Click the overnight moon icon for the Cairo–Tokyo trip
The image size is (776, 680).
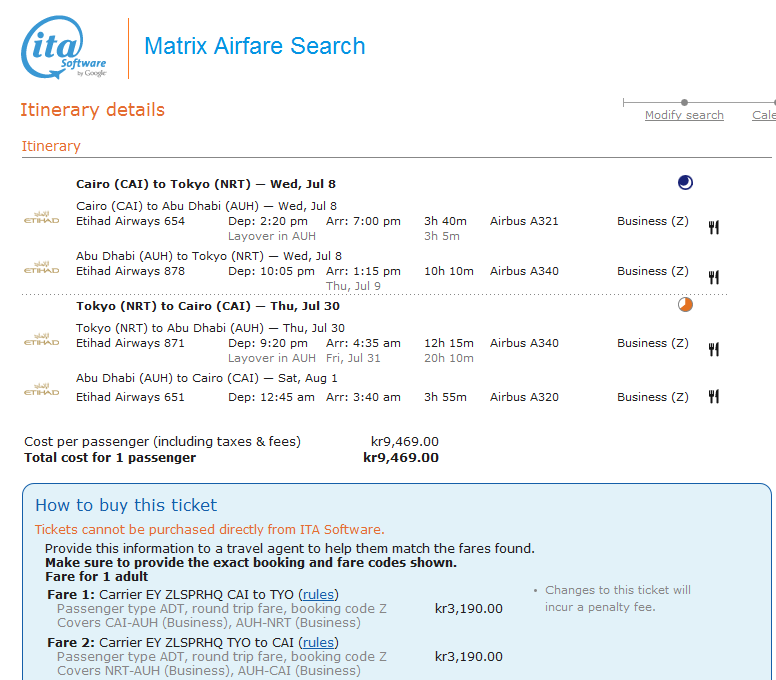point(685,183)
